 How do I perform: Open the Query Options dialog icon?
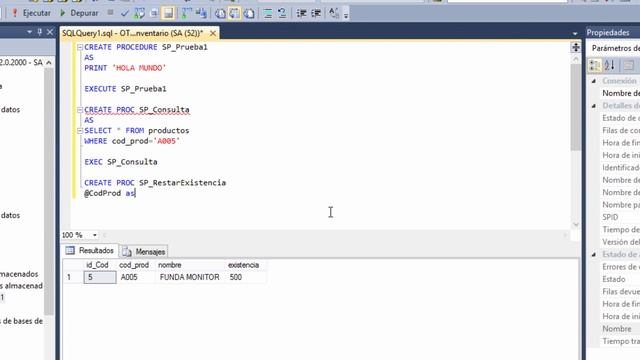point(154,13)
